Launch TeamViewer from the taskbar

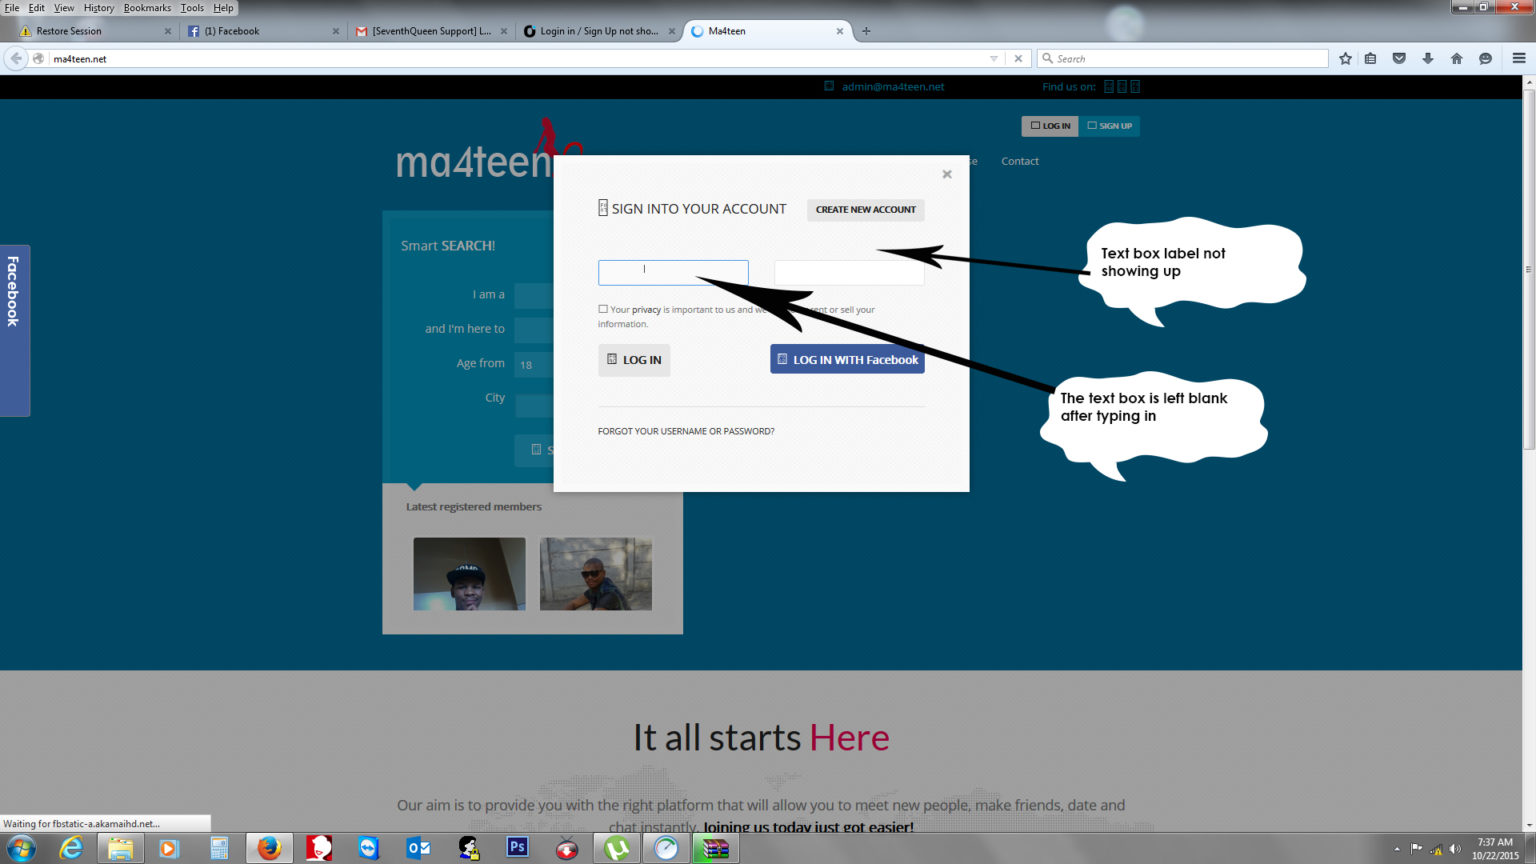pyautogui.click(x=368, y=848)
